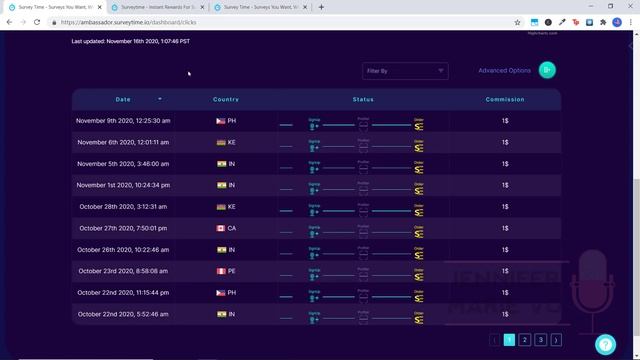The image size is (640, 360).
Task: Reload the page in browser toolbar
Action: (x=37, y=22)
